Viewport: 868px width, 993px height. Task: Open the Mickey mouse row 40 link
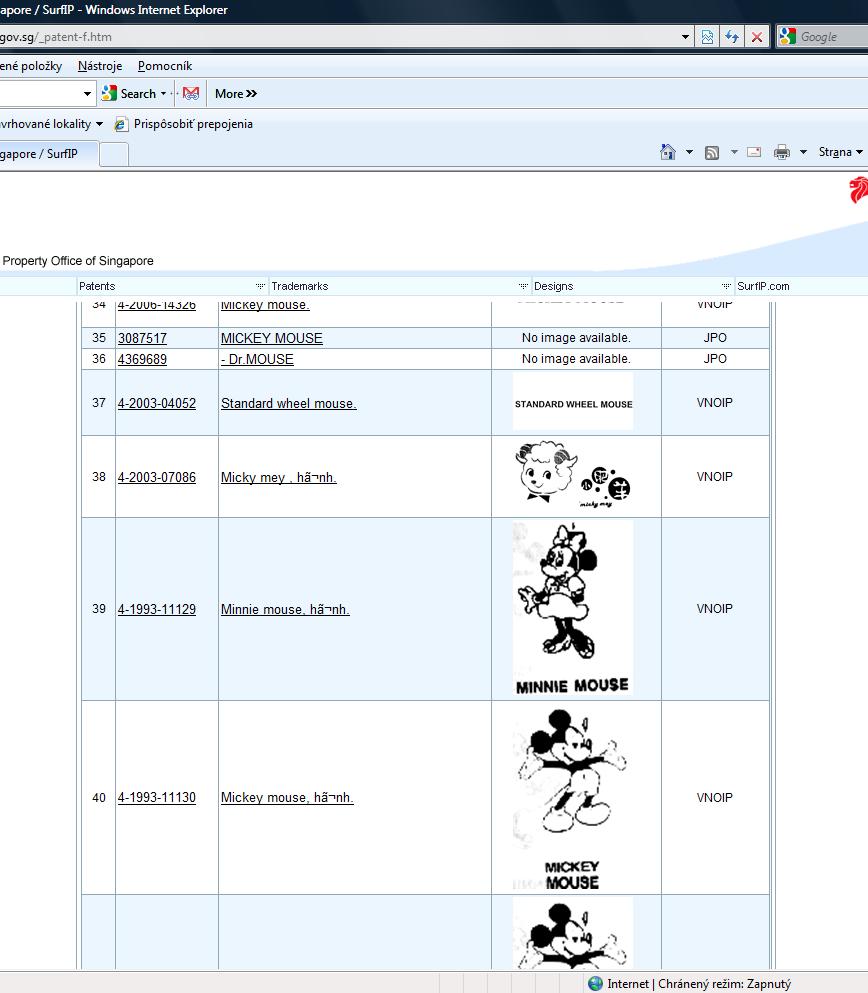[x=287, y=797]
